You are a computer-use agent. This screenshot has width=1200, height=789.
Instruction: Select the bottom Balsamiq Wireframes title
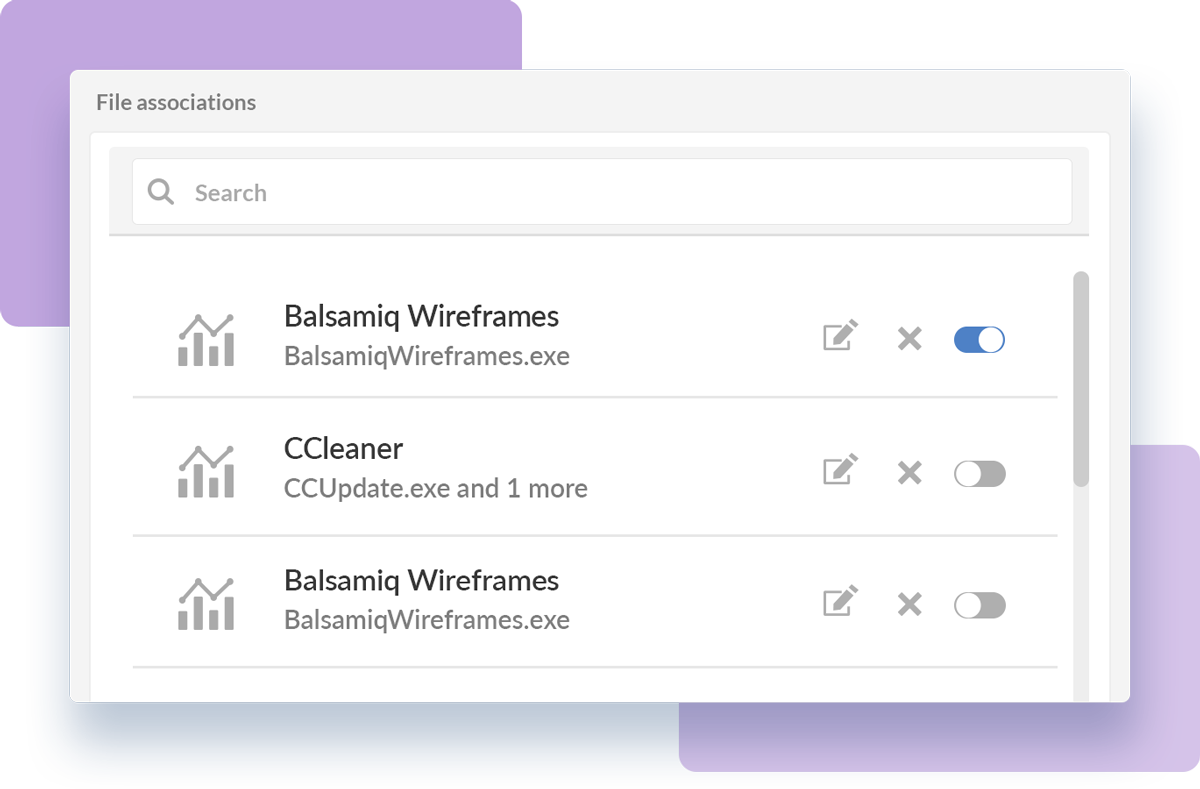click(x=421, y=581)
